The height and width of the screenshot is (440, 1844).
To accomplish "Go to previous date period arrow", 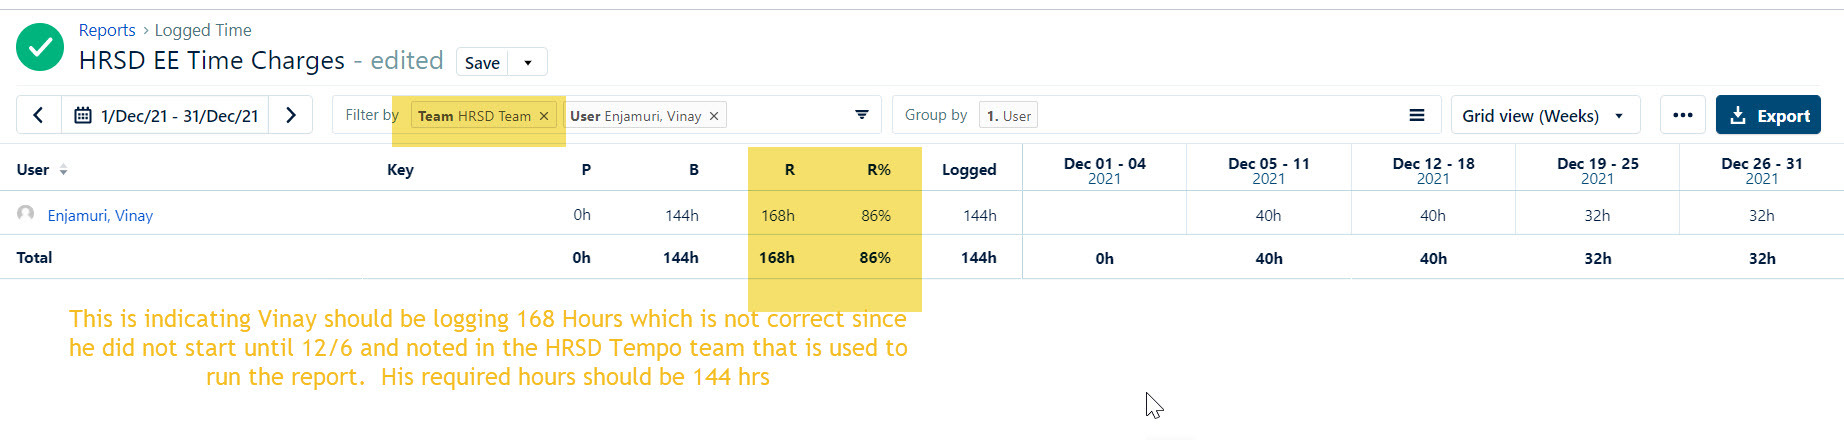I will pos(38,115).
